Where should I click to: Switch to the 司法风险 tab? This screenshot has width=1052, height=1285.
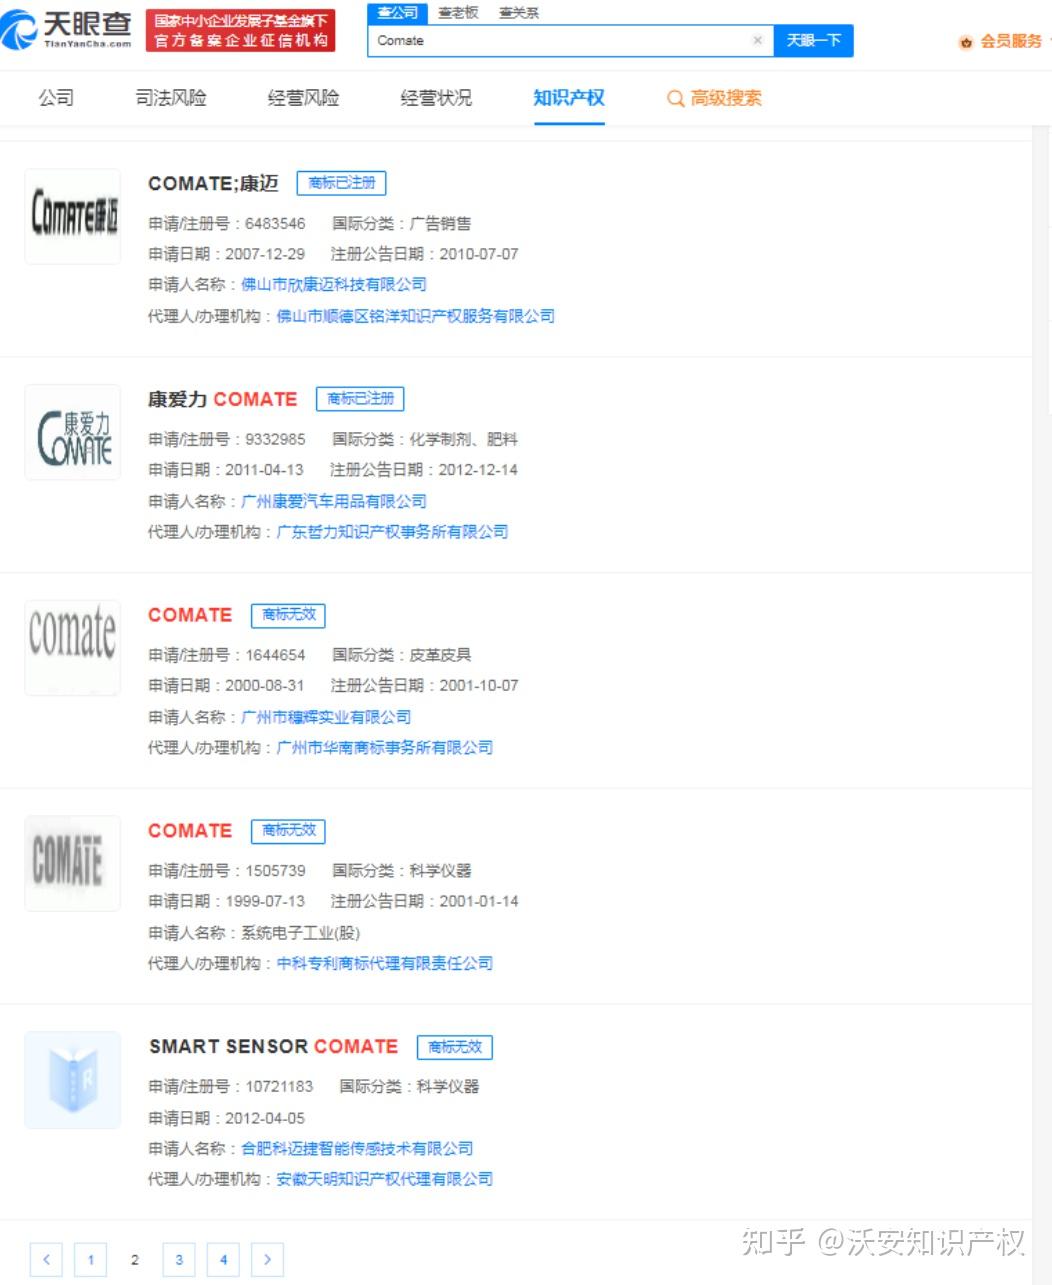coord(170,98)
